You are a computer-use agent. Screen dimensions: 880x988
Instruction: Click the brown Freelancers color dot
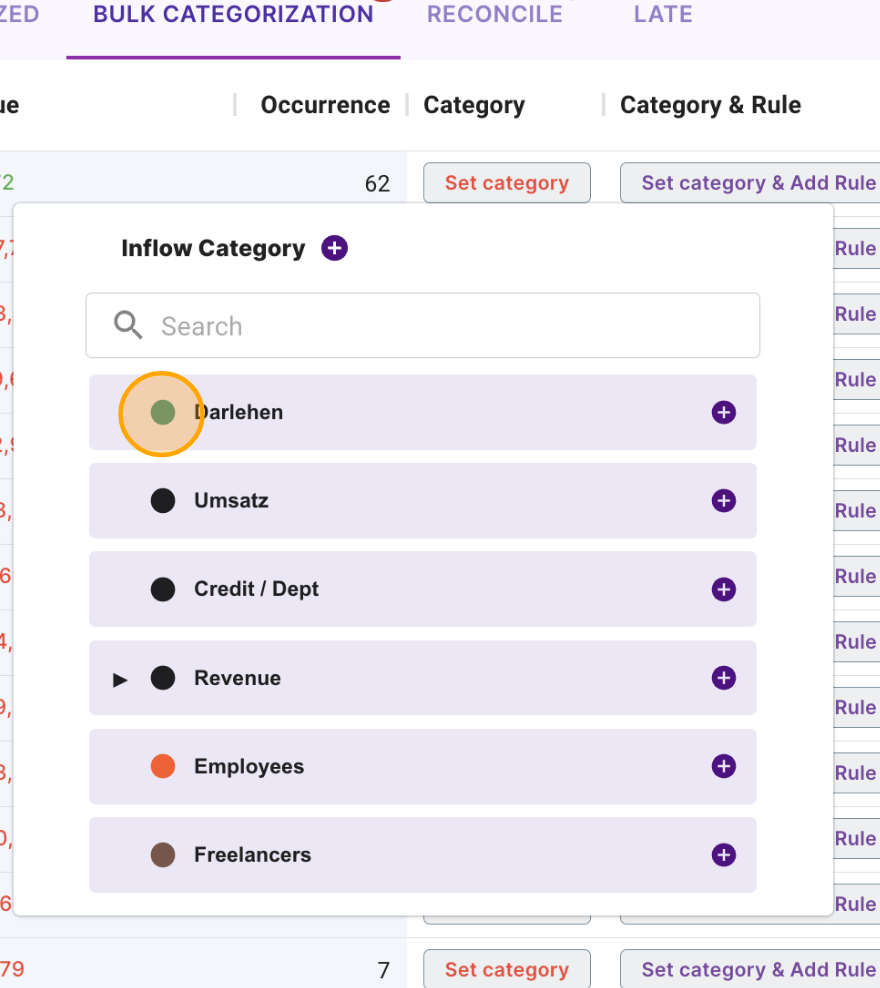tap(163, 855)
